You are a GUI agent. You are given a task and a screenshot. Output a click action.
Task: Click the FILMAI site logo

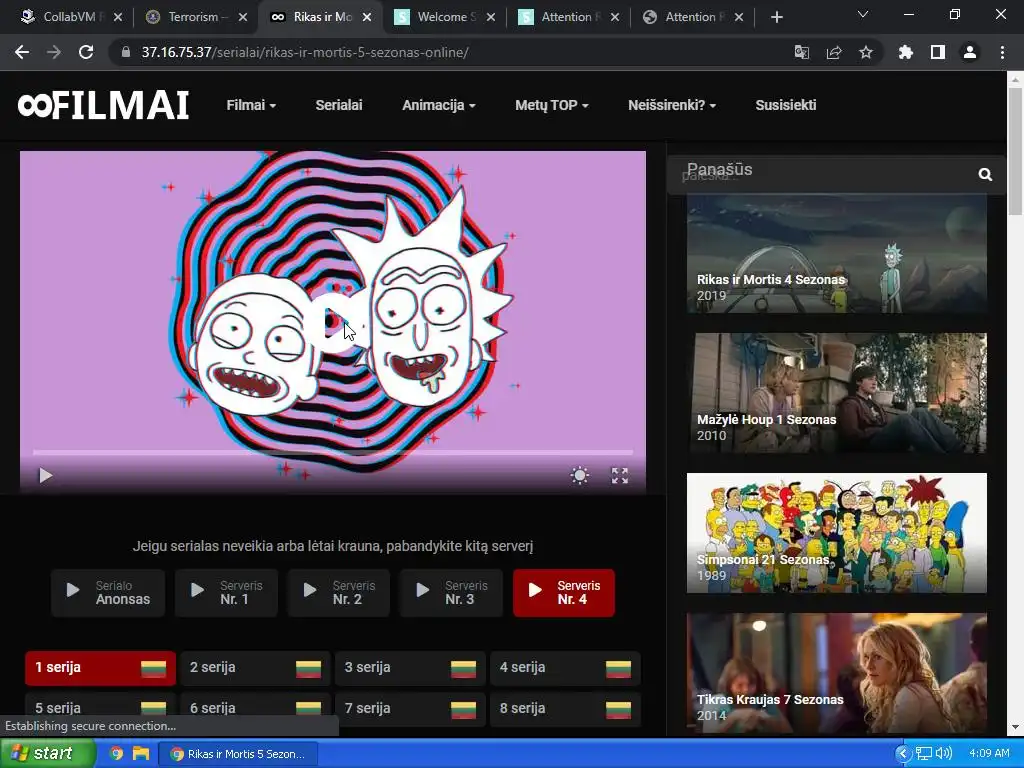103,105
